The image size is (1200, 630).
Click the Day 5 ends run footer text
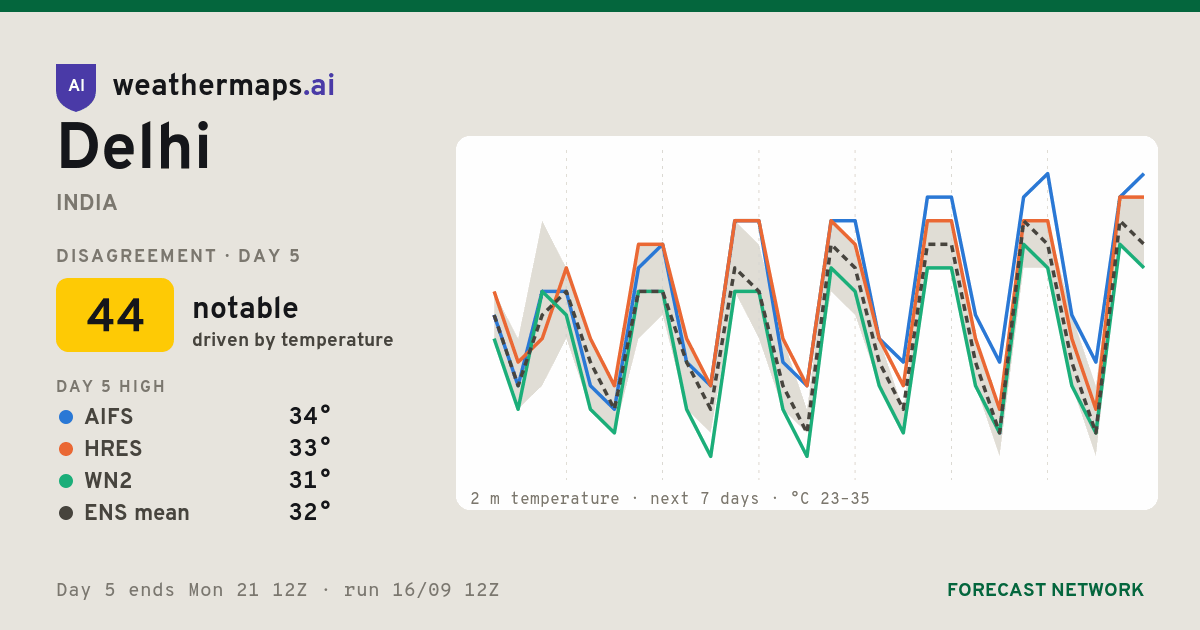(x=278, y=590)
